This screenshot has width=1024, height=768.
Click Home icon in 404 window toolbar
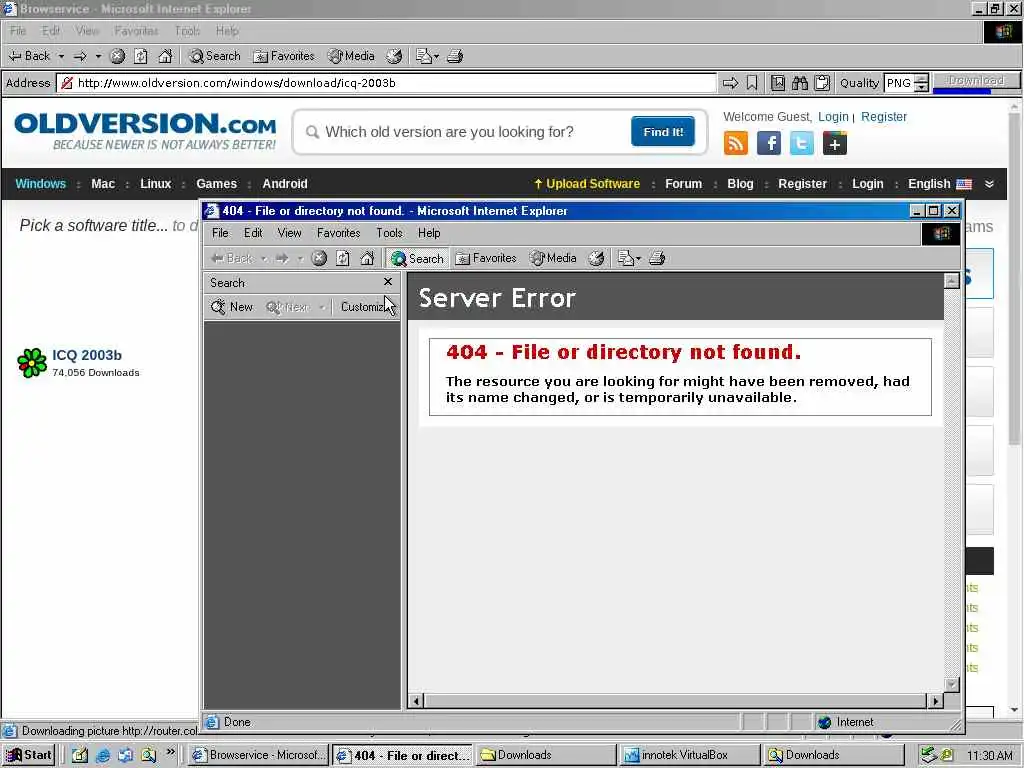tap(367, 259)
